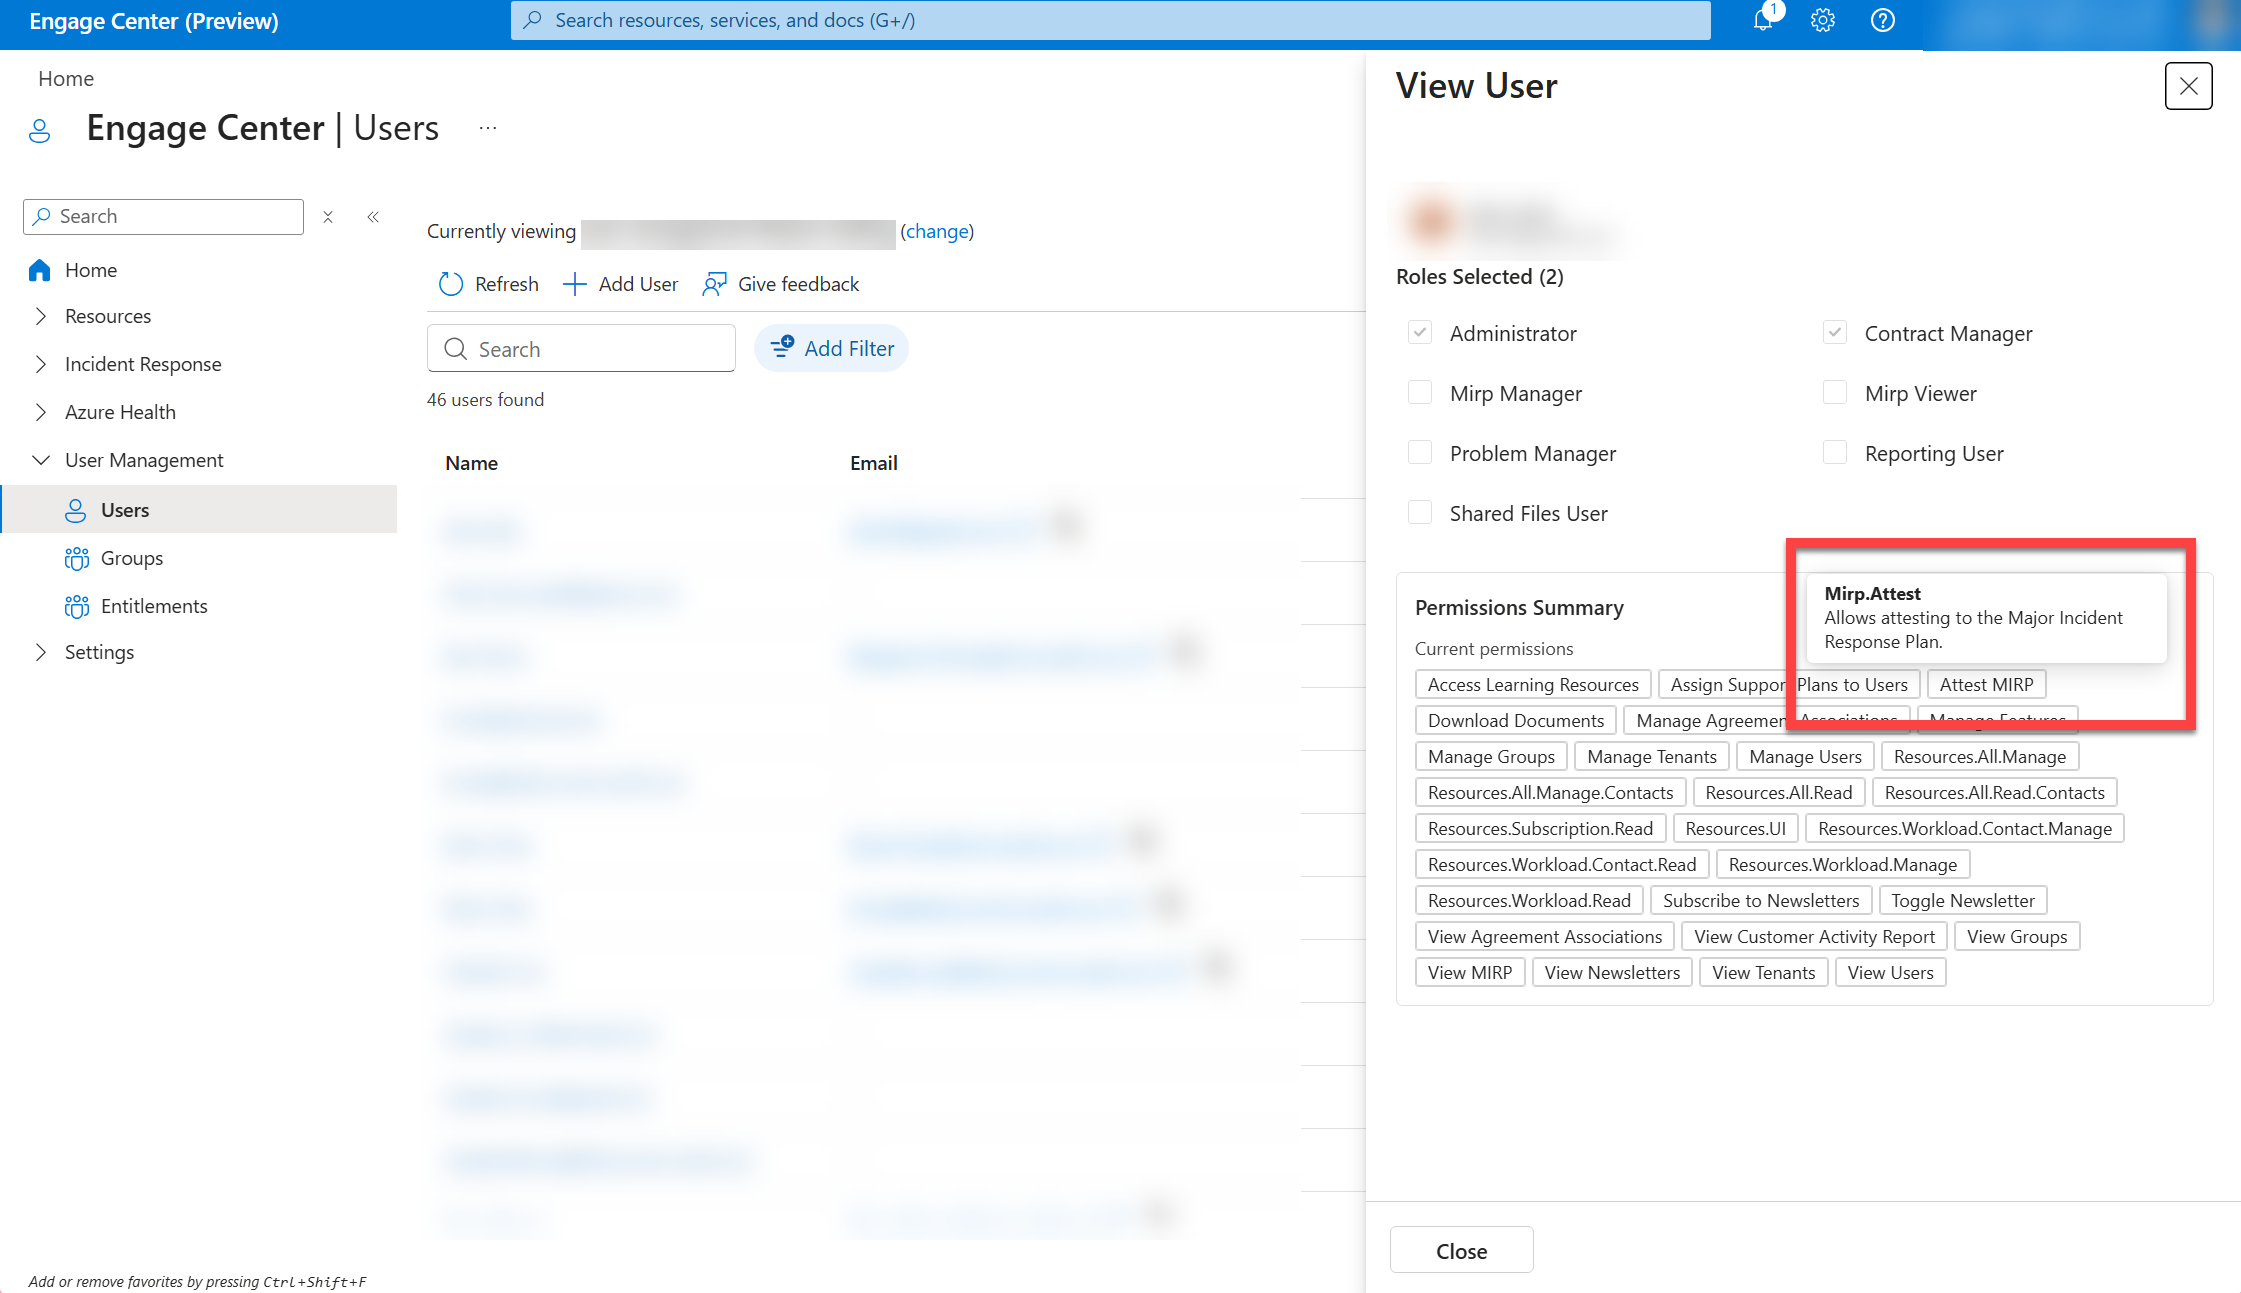
Task: Click the users list Search field
Action: point(581,348)
